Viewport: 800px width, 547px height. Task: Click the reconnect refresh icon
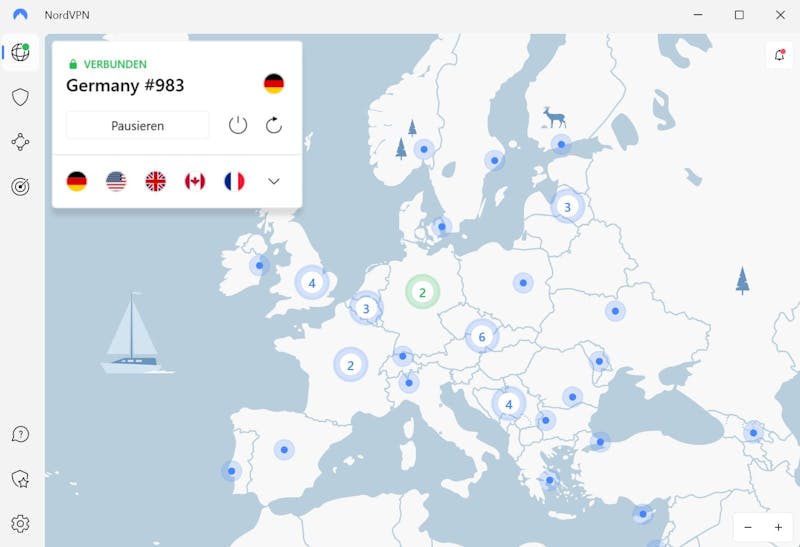273,125
